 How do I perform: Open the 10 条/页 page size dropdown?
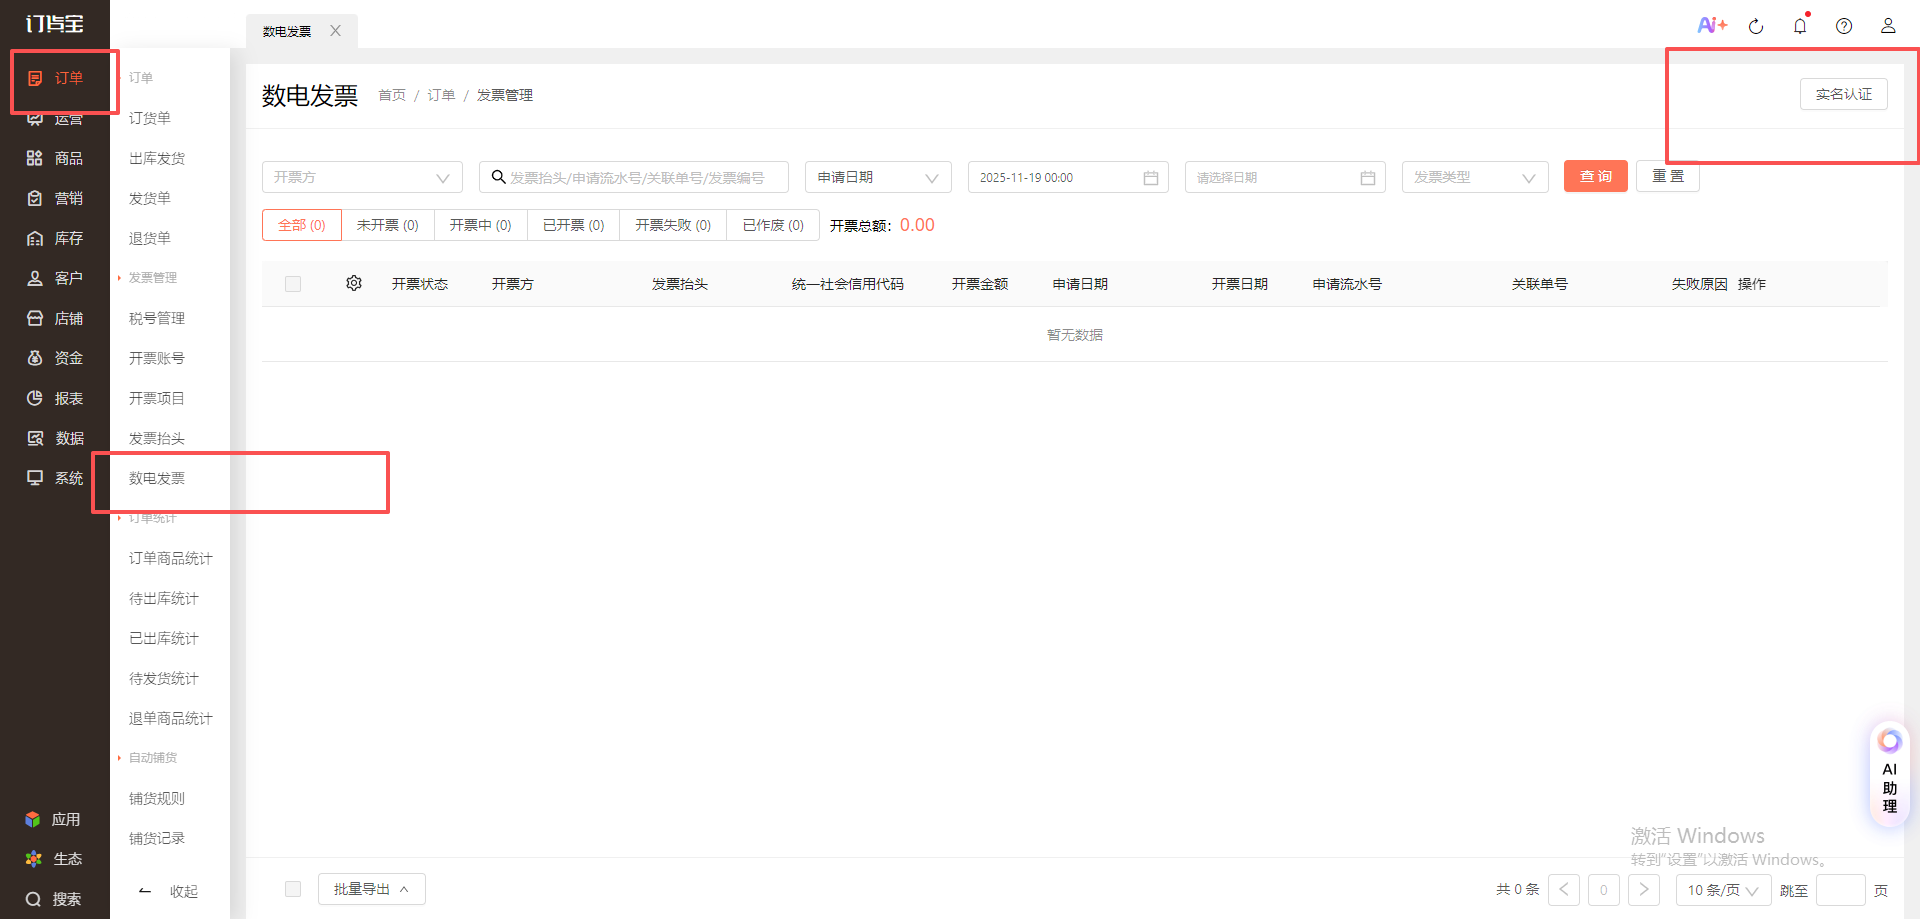pyautogui.click(x=1723, y=890)
